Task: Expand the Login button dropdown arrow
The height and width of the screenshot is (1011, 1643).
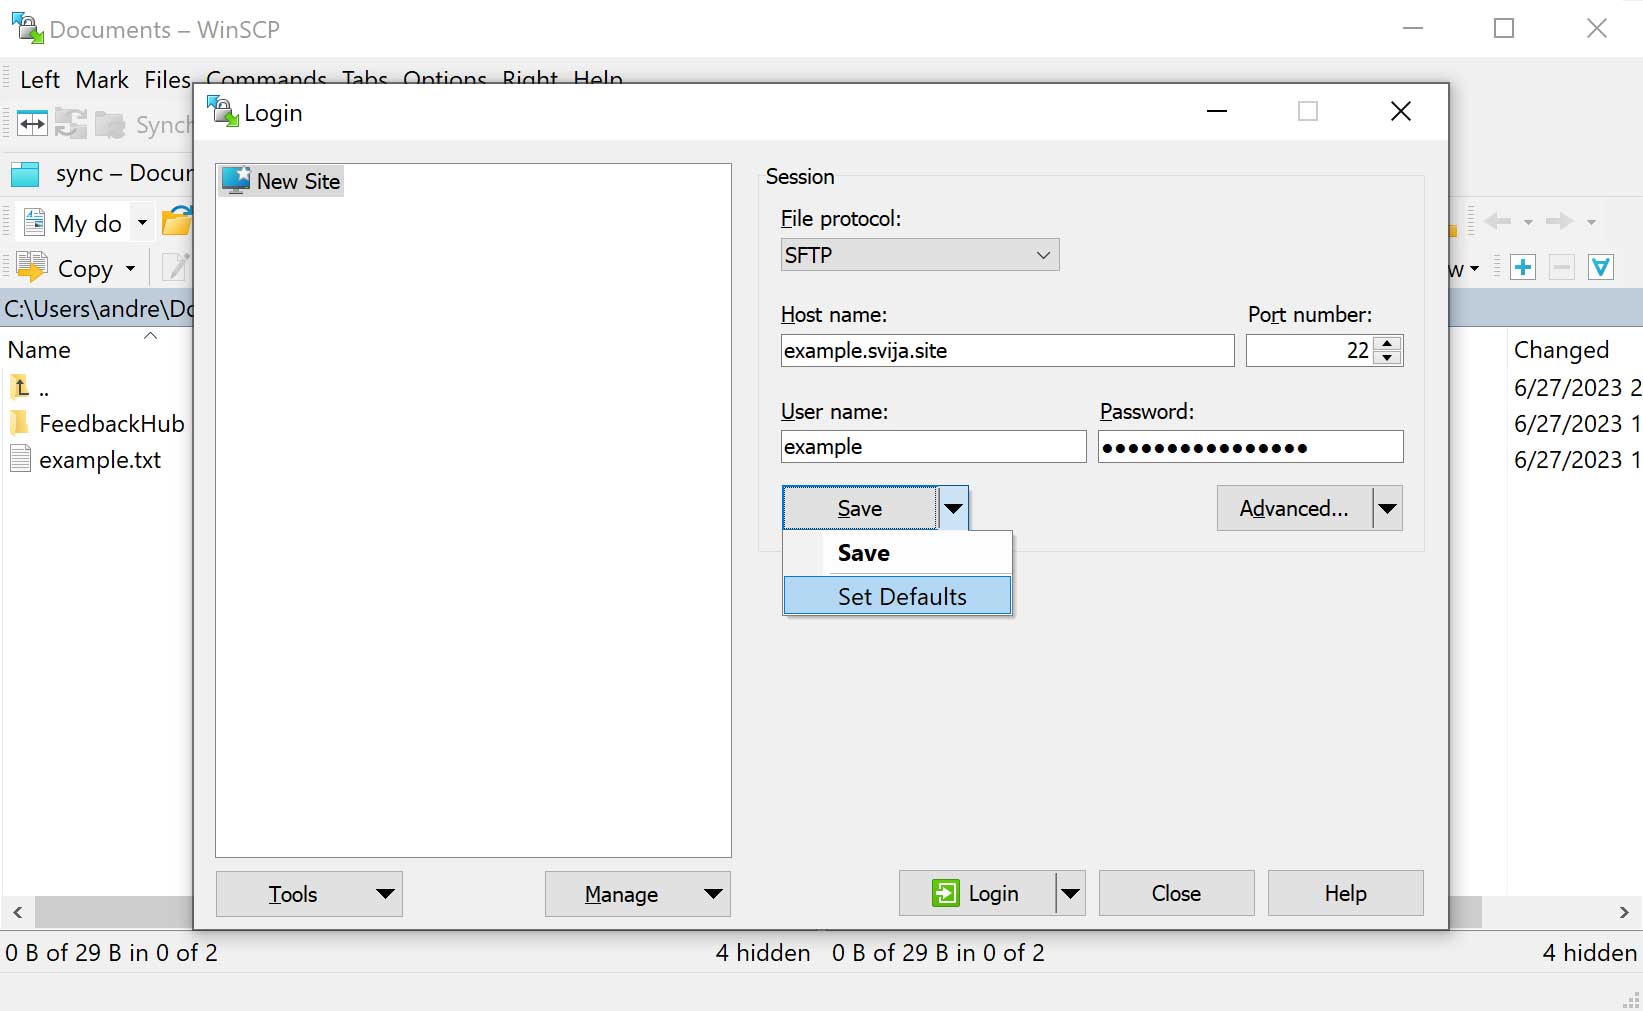Action: [1070, 893]
